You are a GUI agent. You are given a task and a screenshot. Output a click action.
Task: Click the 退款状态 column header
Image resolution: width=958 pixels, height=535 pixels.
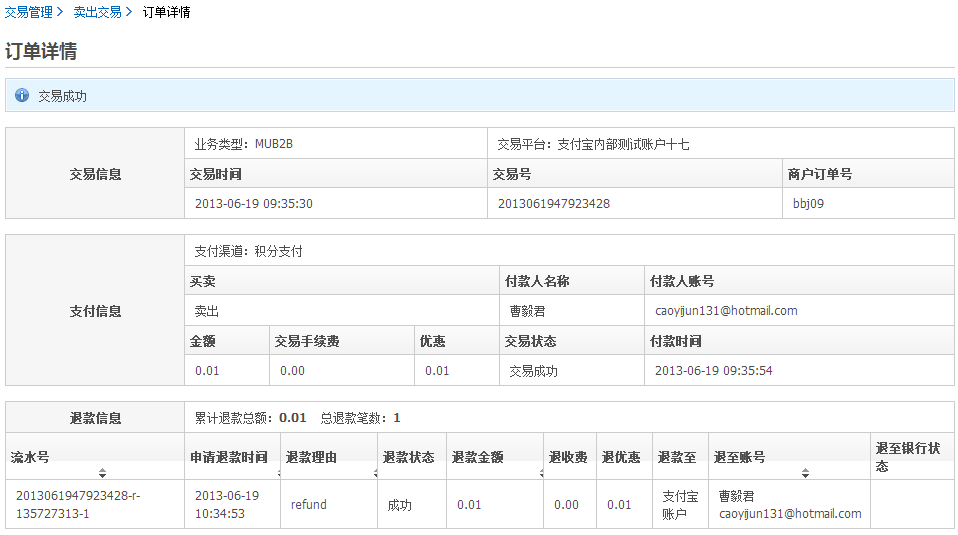click(x=408, y=457)
